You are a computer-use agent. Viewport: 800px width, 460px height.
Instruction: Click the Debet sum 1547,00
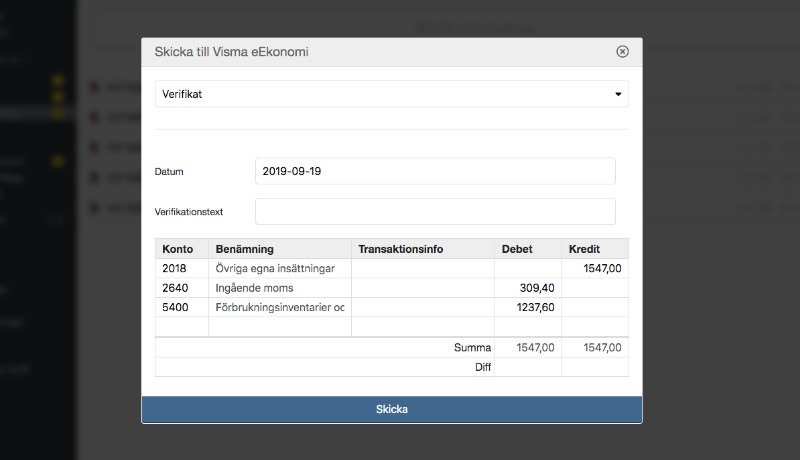pyautogui.click(x=535, y=347)
